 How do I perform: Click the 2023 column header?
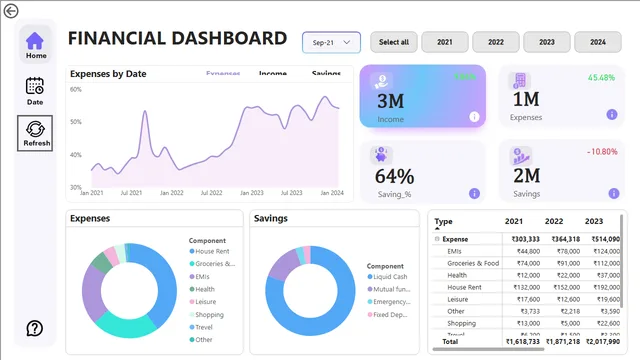[x=593, y=221]
